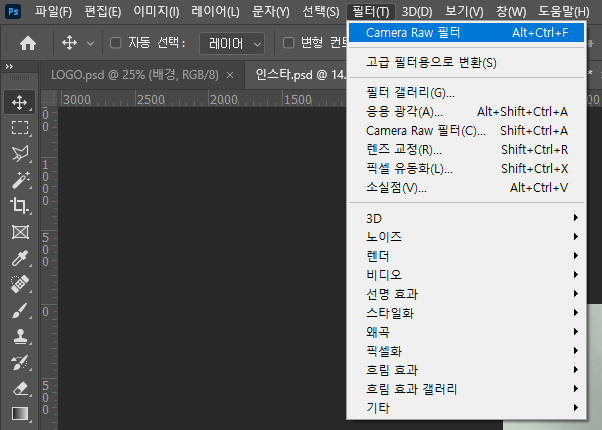Image resolution: width=602 pixels, height=430 pixels.
Task: Open the 문자(Y) menu
Action: pos(271,12)
